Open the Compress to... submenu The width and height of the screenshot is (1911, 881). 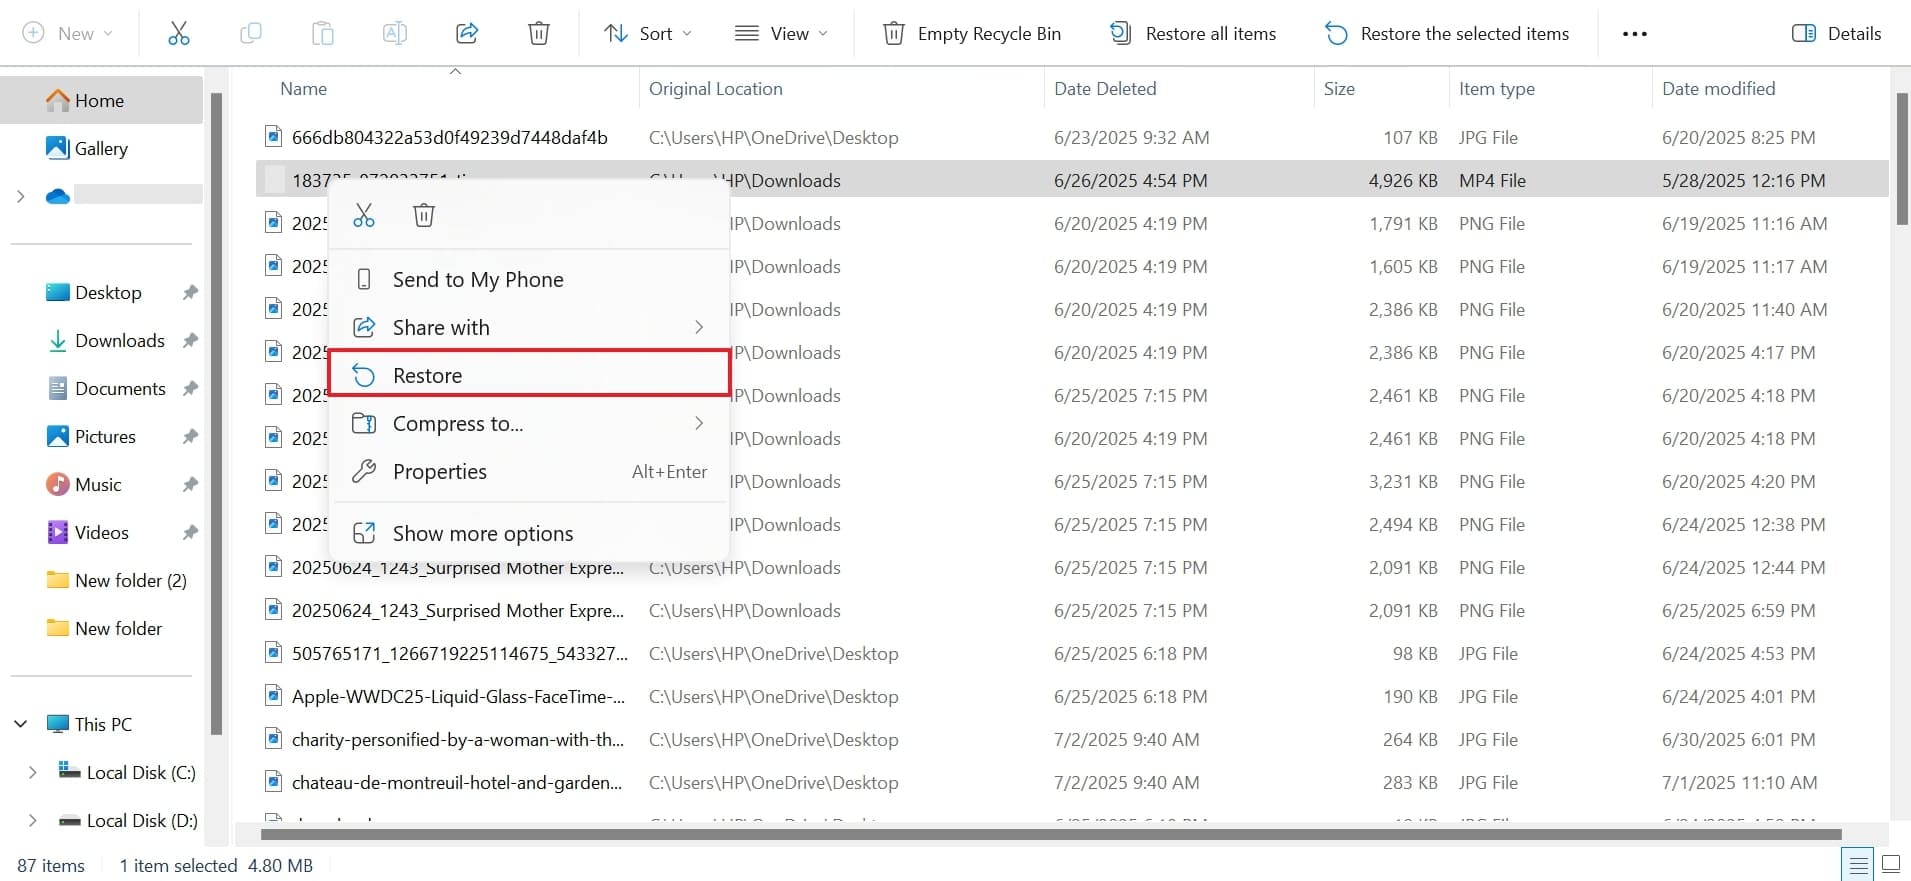click(529, 423)
